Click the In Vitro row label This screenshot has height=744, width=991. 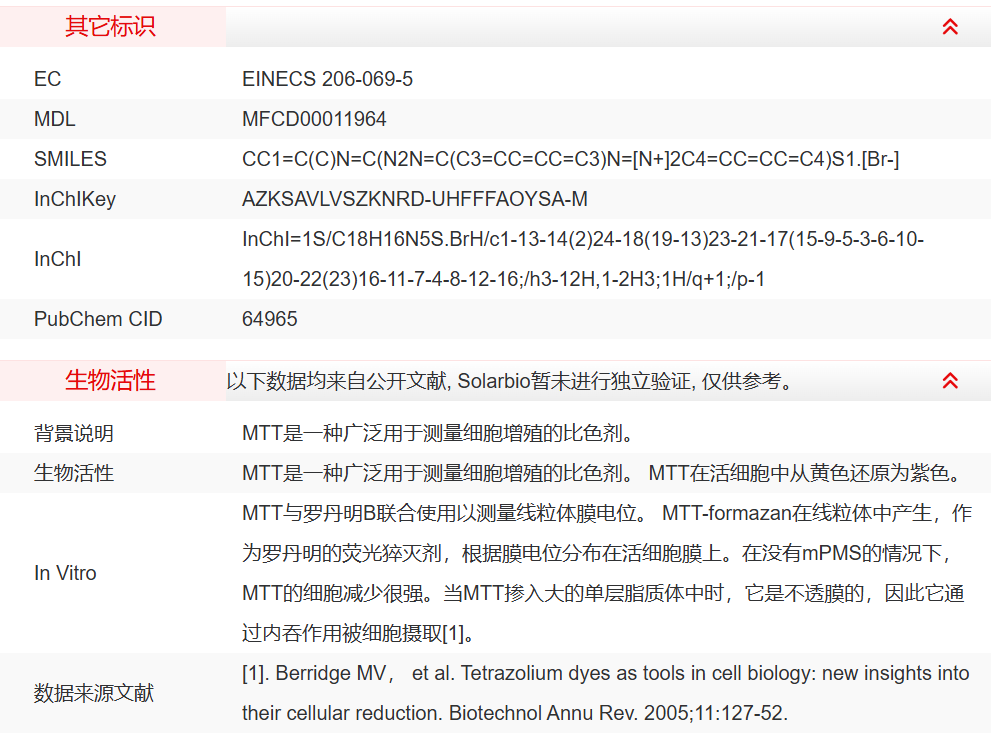point(65,573)
